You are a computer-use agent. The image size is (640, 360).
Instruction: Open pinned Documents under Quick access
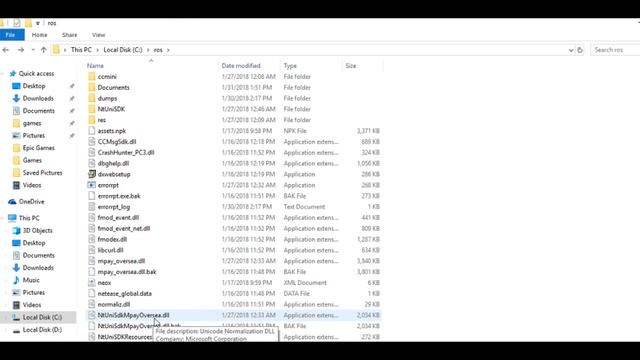(x=38, y=111)
